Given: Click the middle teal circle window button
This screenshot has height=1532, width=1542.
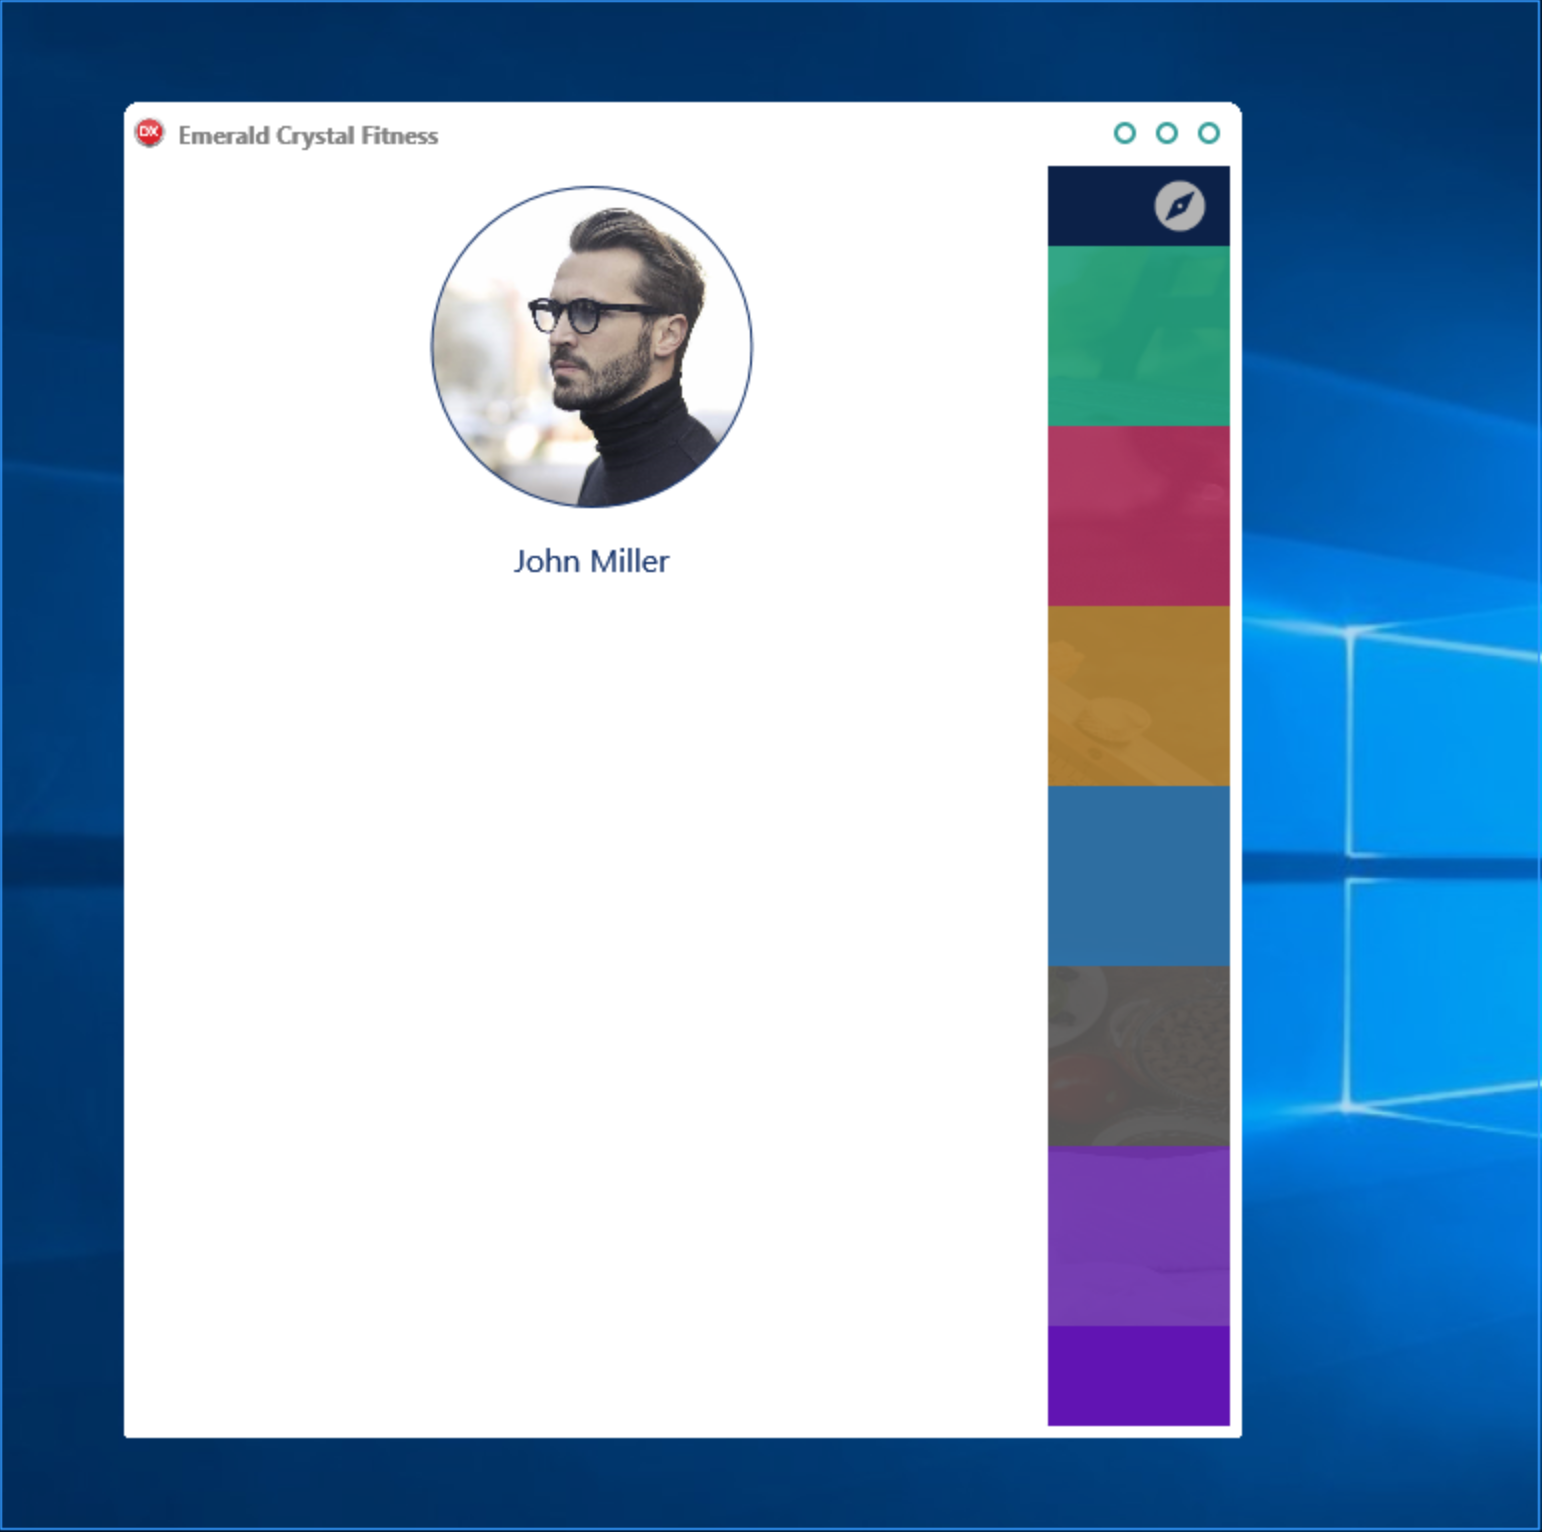Looking at the screenshot, I should (1167, 133).
